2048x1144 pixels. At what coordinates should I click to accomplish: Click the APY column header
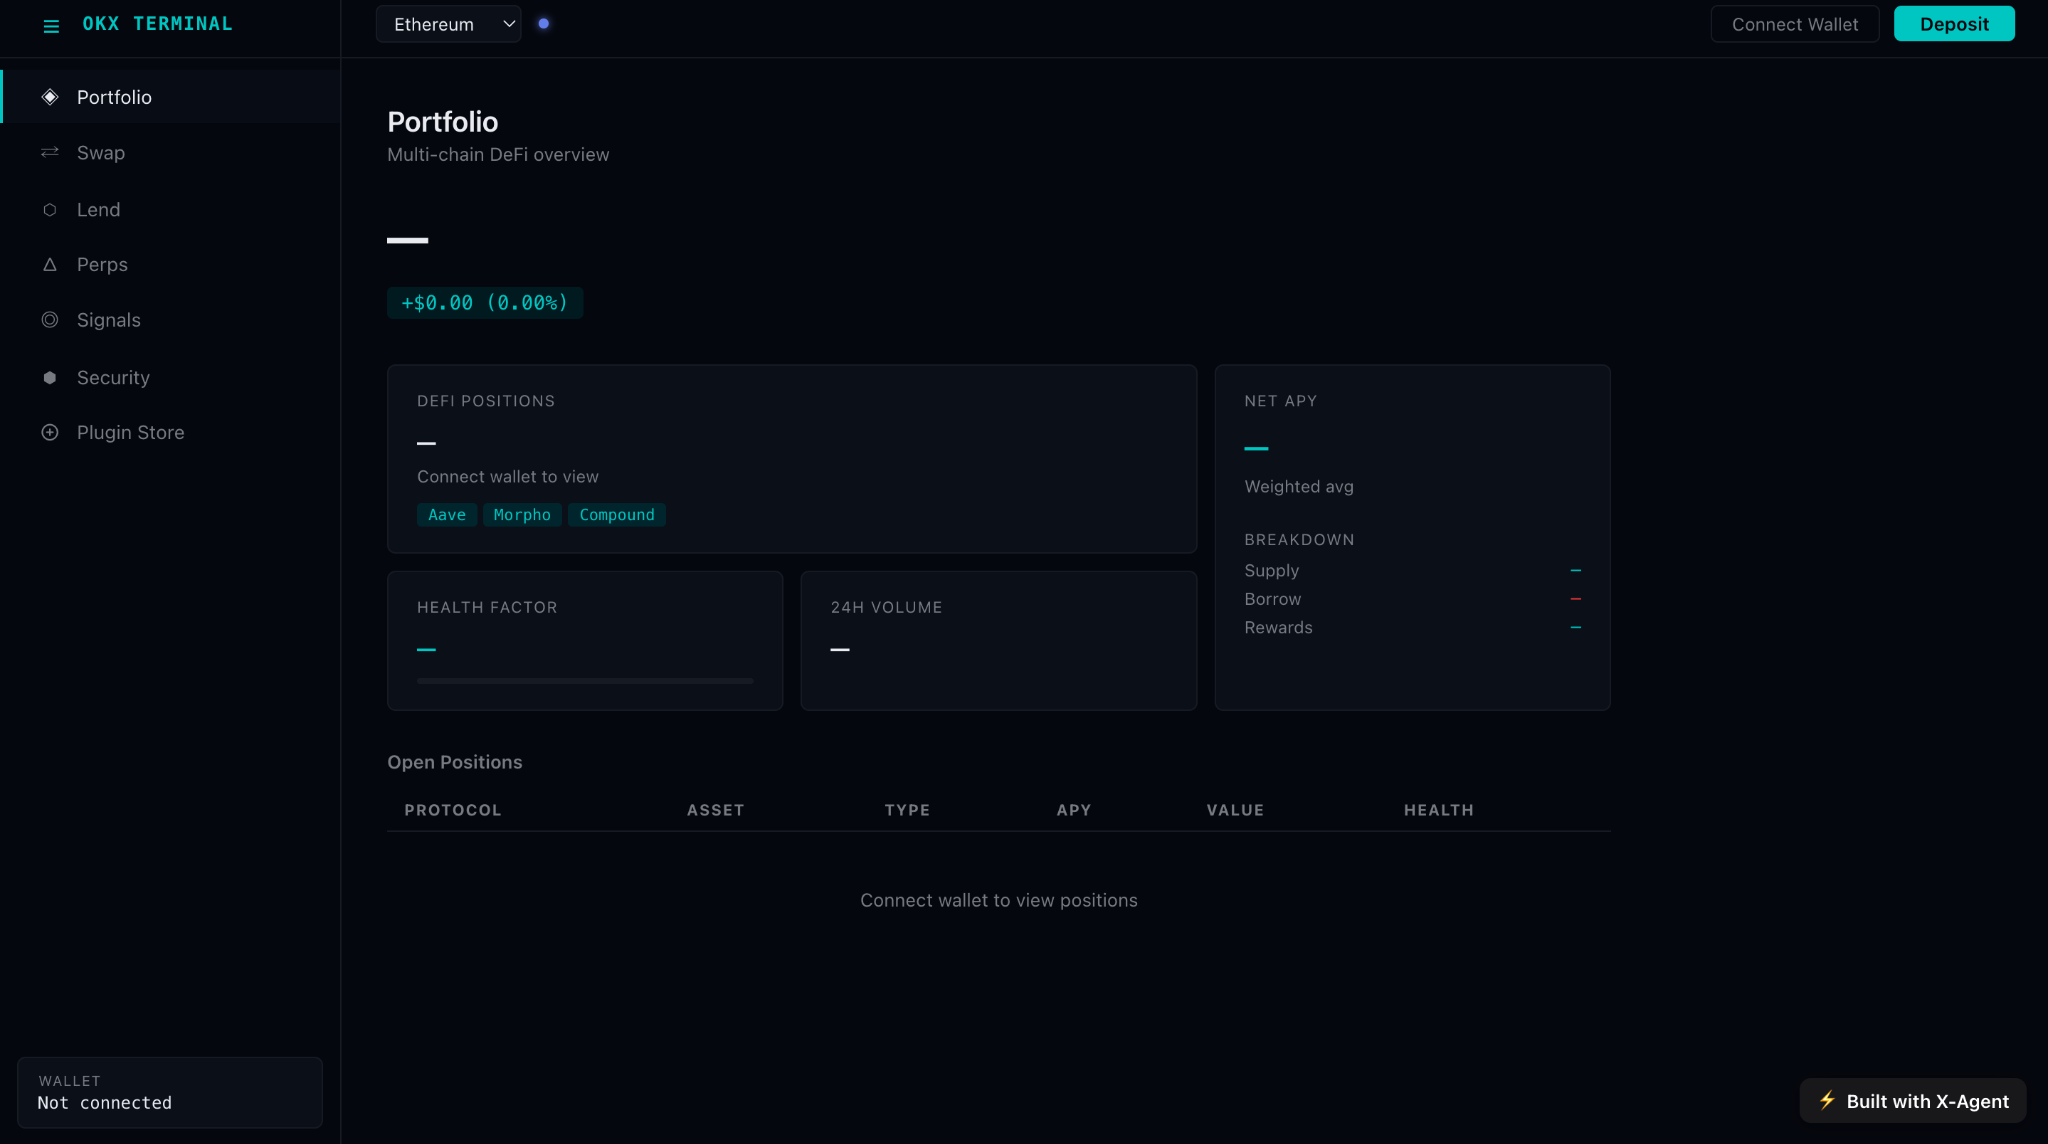coord(1074,810)
